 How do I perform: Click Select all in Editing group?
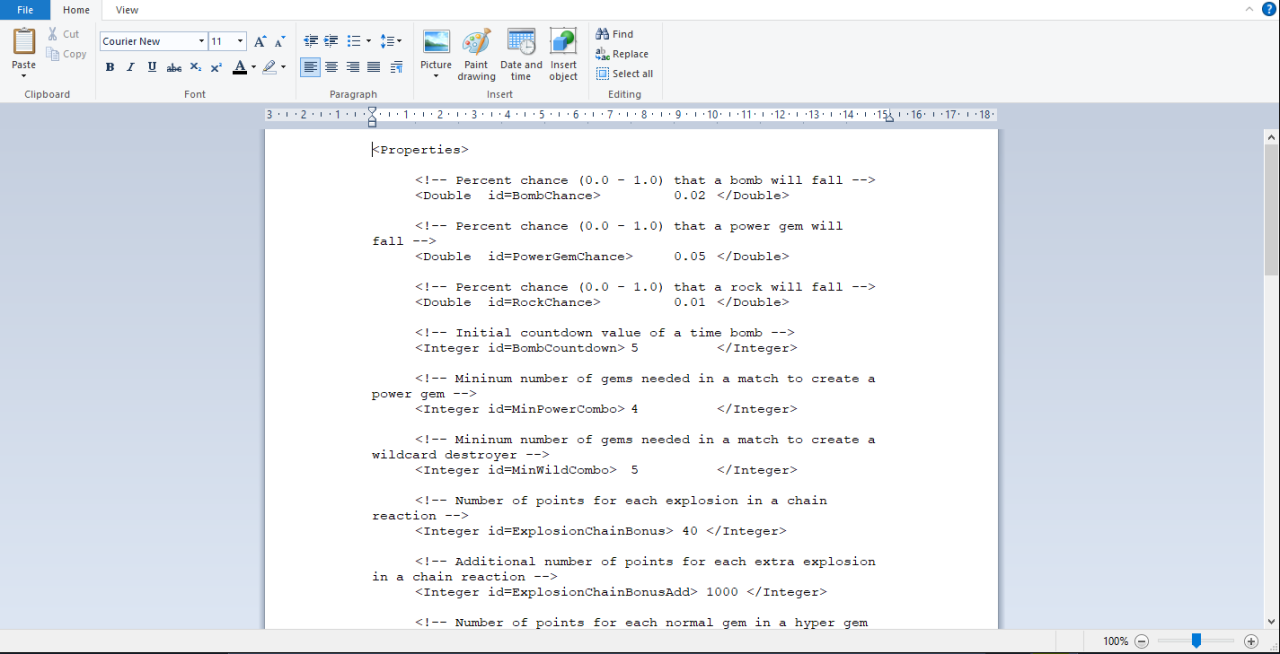[x=625, y=74]
